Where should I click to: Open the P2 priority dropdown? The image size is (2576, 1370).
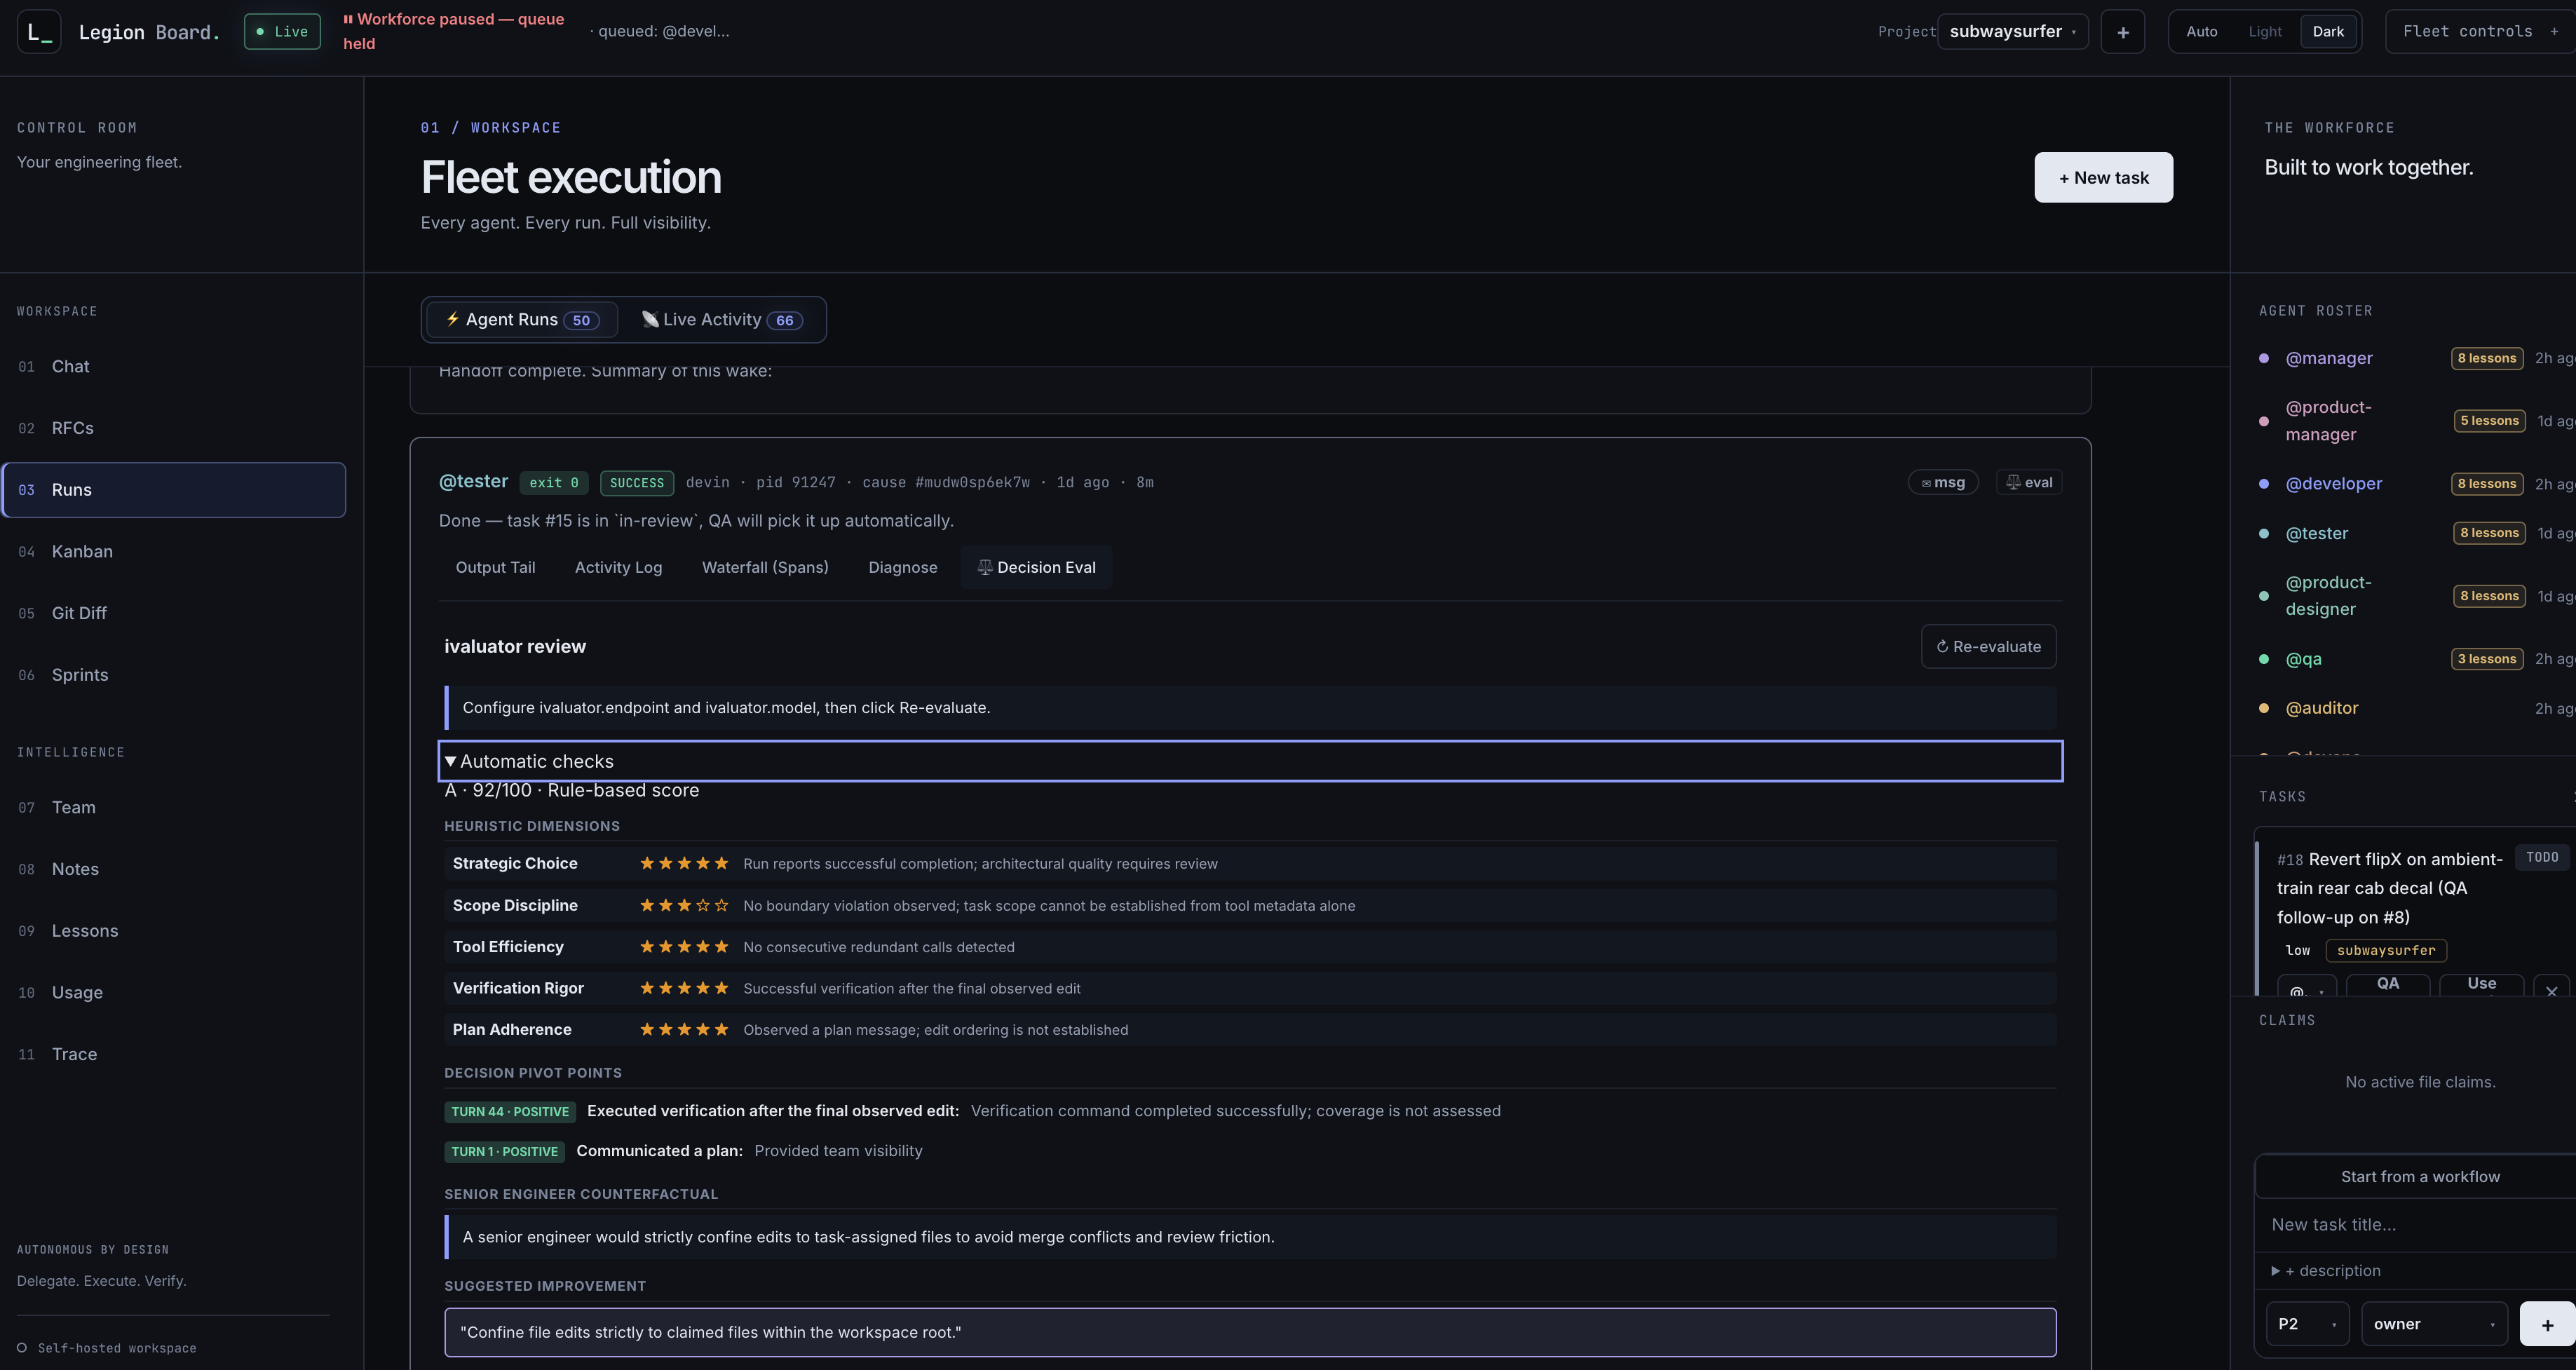[2307, 1324]
